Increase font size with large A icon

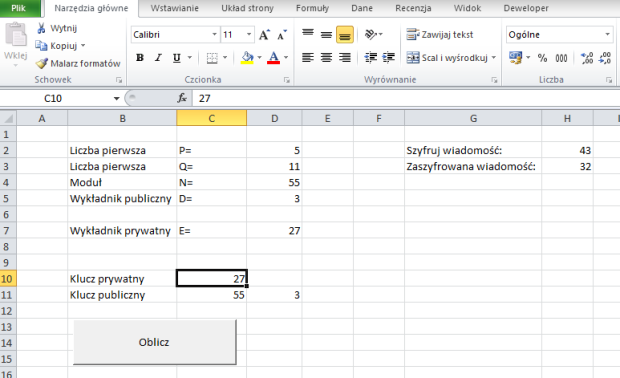pyautogui.click(x=264, y=35)
